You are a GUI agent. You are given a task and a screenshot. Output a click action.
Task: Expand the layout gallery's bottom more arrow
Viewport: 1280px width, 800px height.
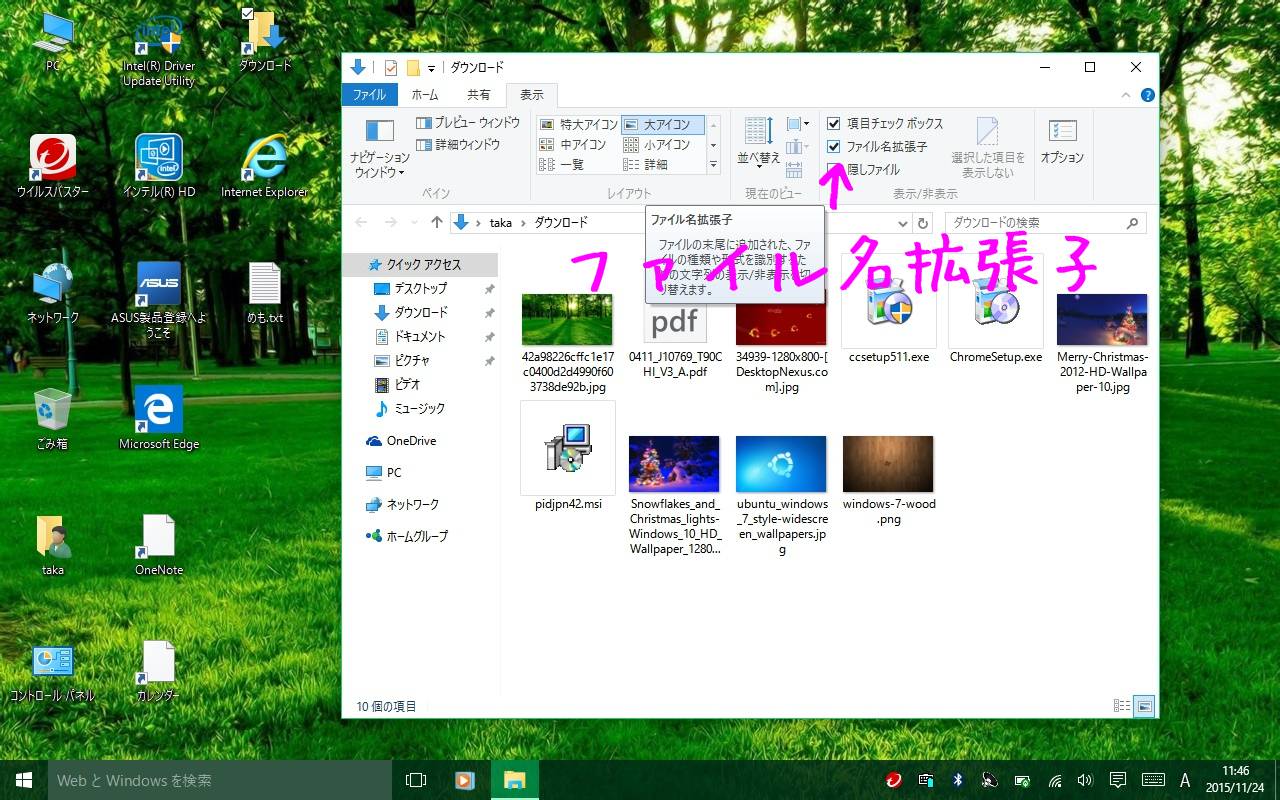click(713, 165)
